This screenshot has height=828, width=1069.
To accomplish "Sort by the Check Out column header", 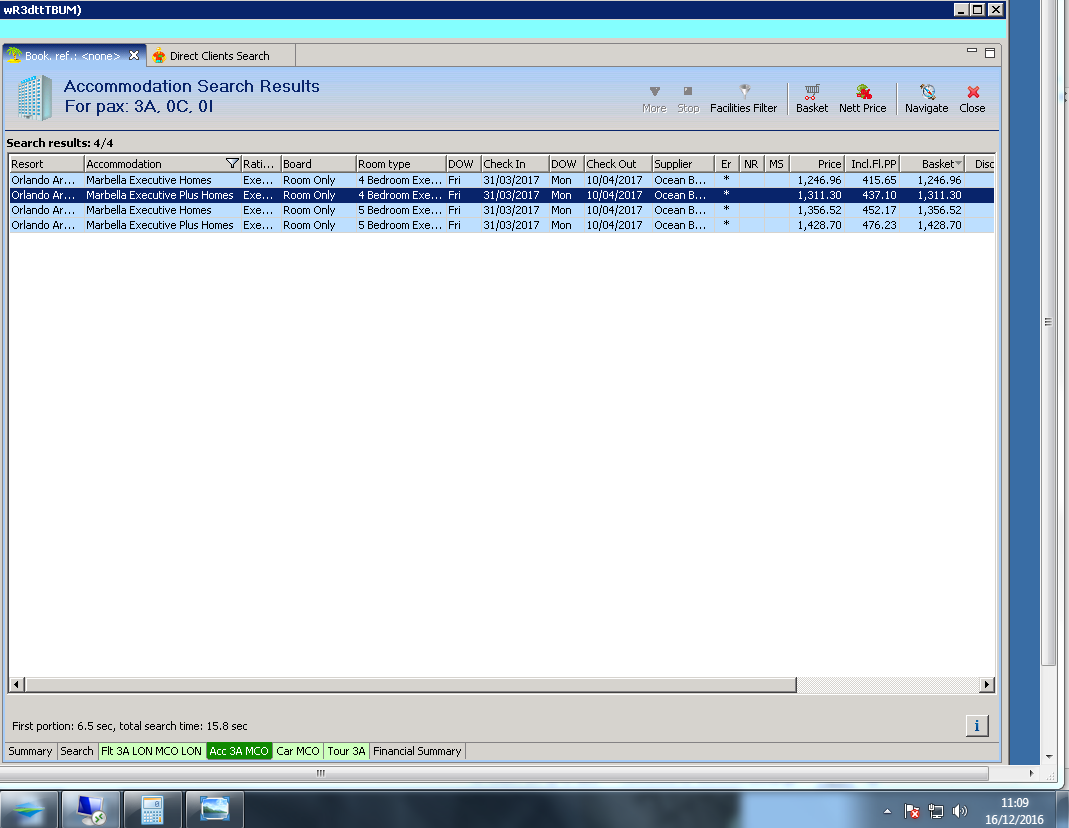I will 618,164.
